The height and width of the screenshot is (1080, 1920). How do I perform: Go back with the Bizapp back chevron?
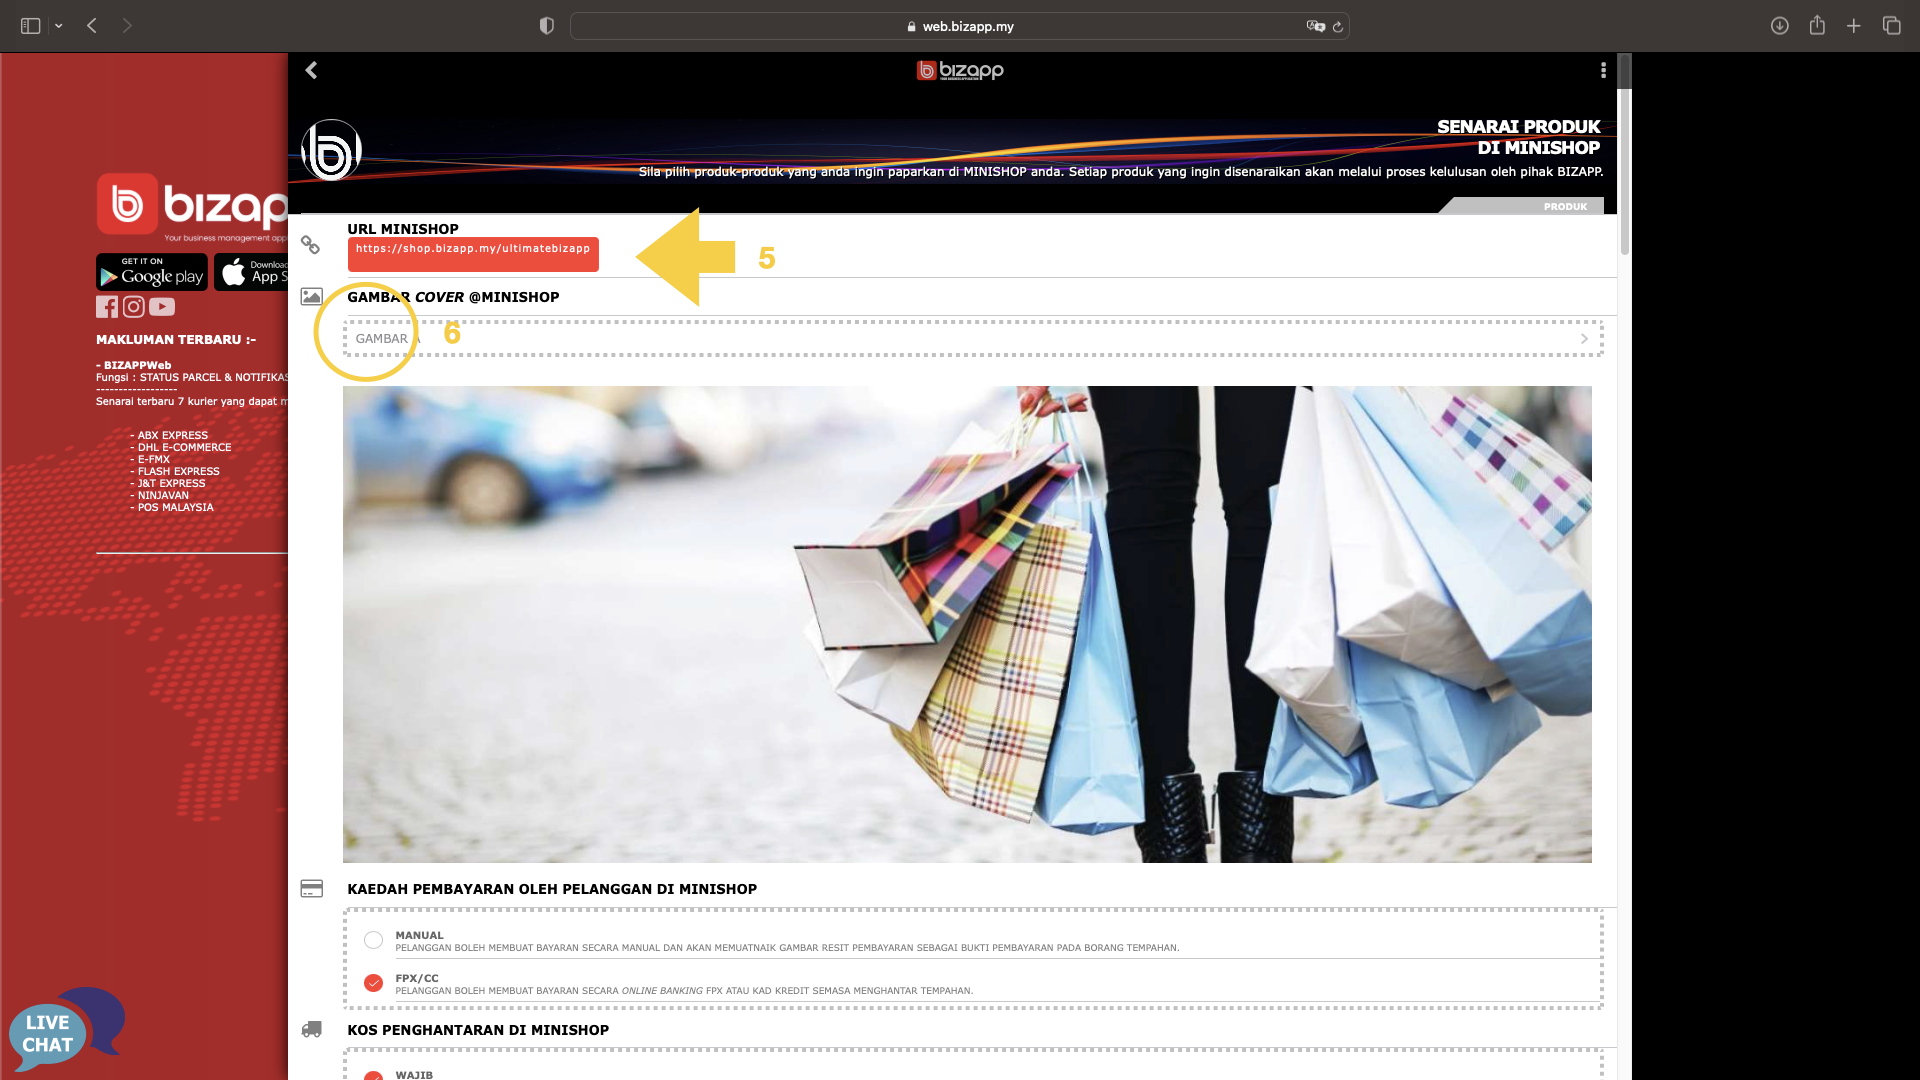coord(311,70)
